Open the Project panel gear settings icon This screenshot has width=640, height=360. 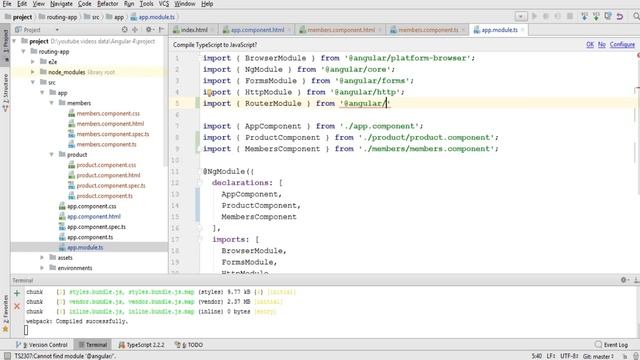(149, 29)
